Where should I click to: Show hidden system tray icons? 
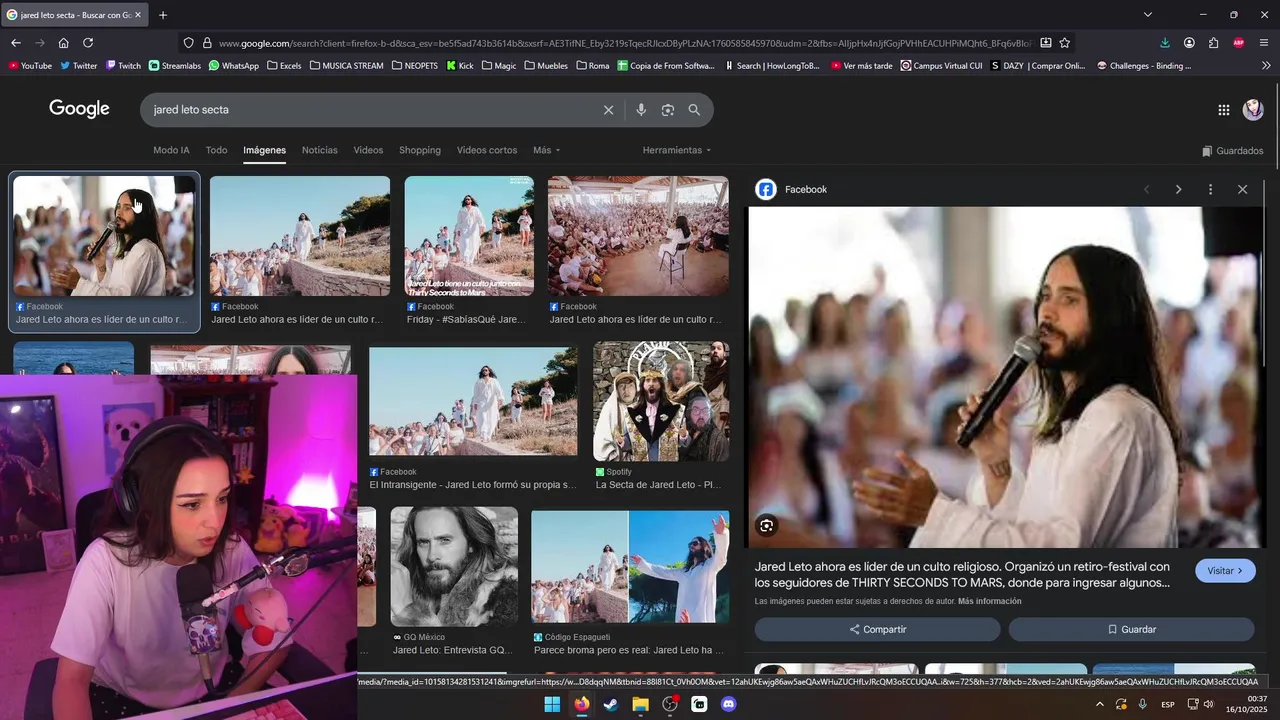(x=1100, y=705)
